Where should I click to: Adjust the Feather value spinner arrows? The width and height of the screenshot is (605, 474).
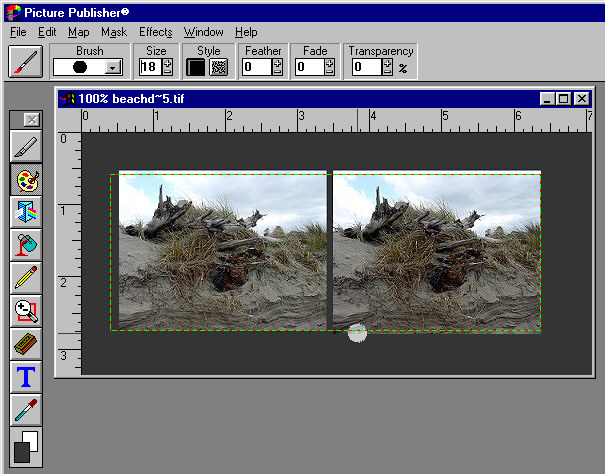click(277, 67)
